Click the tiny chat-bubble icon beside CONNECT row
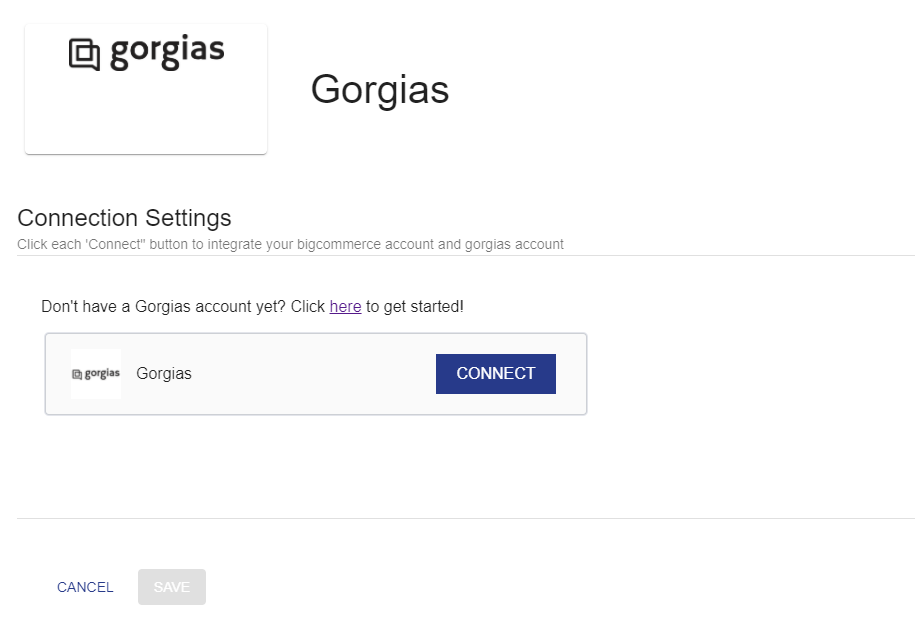915x642 pixels. tap(77, 375)
